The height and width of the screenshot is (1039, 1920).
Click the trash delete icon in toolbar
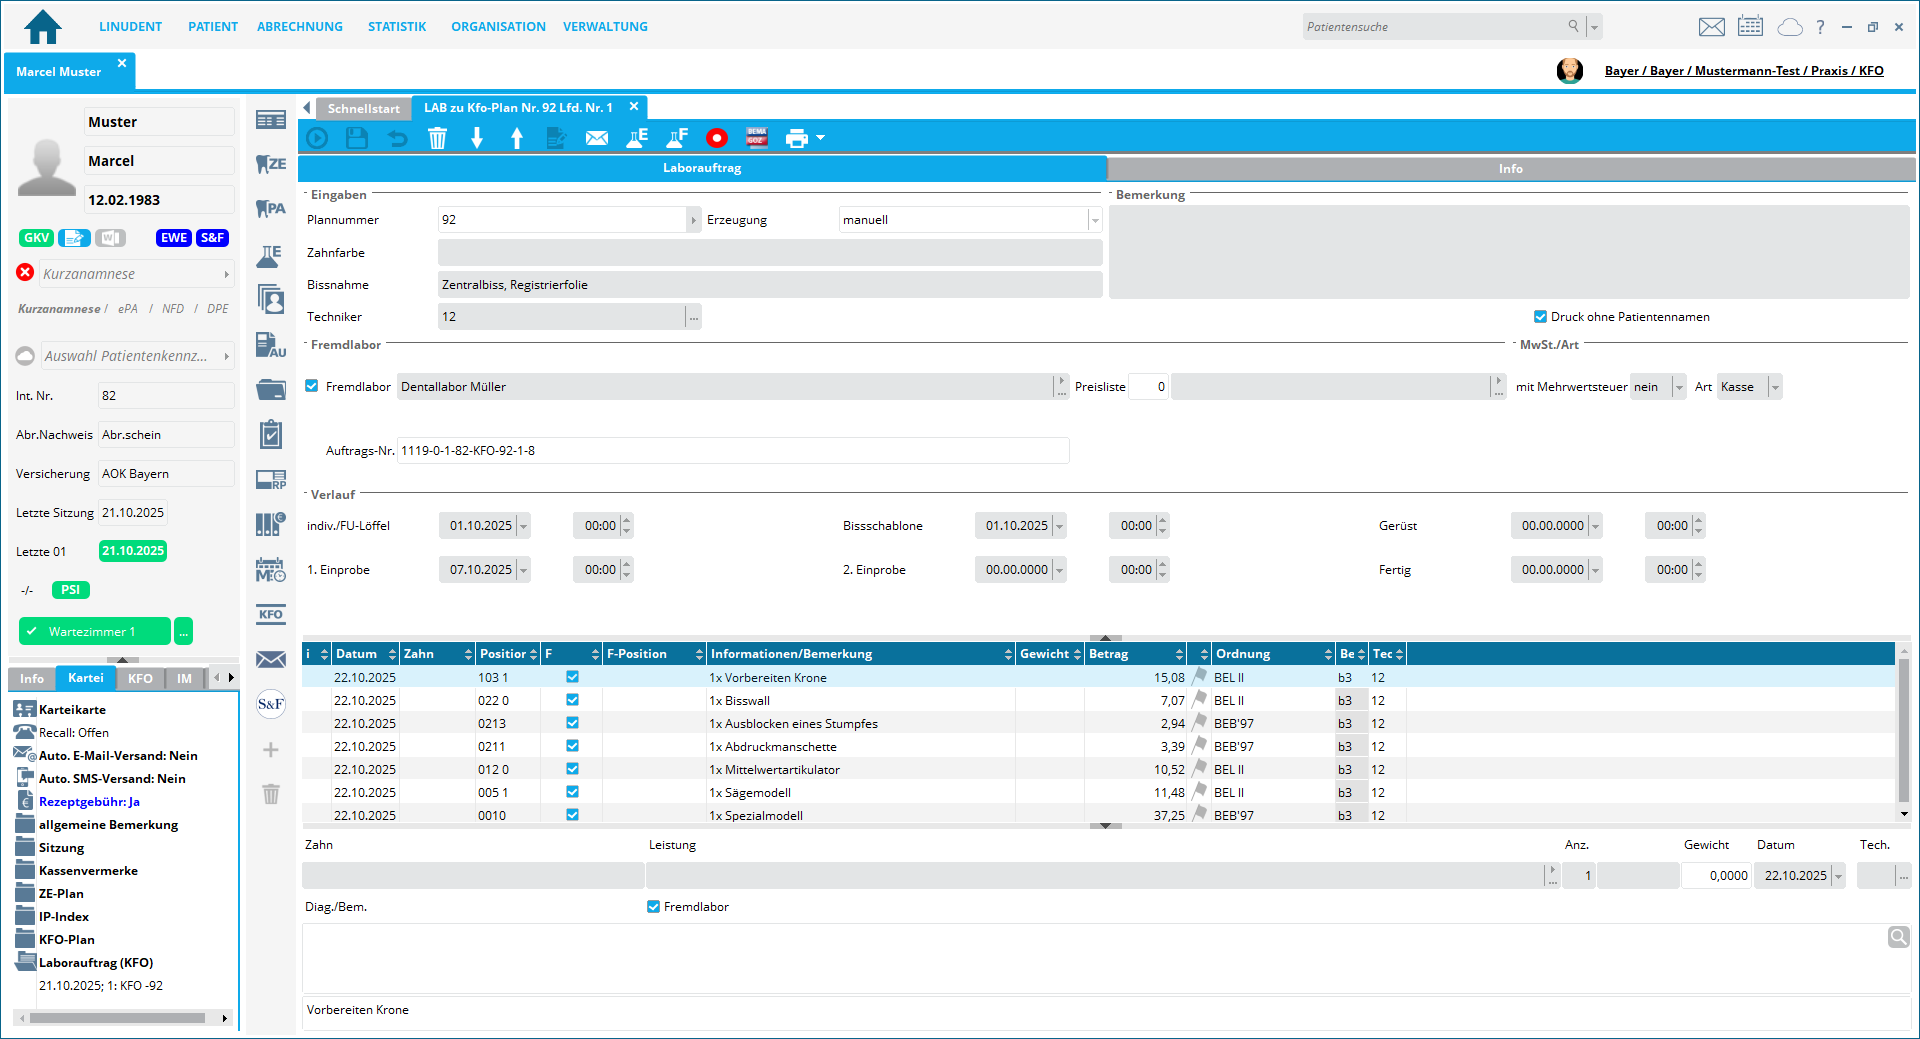pos(437,138)
